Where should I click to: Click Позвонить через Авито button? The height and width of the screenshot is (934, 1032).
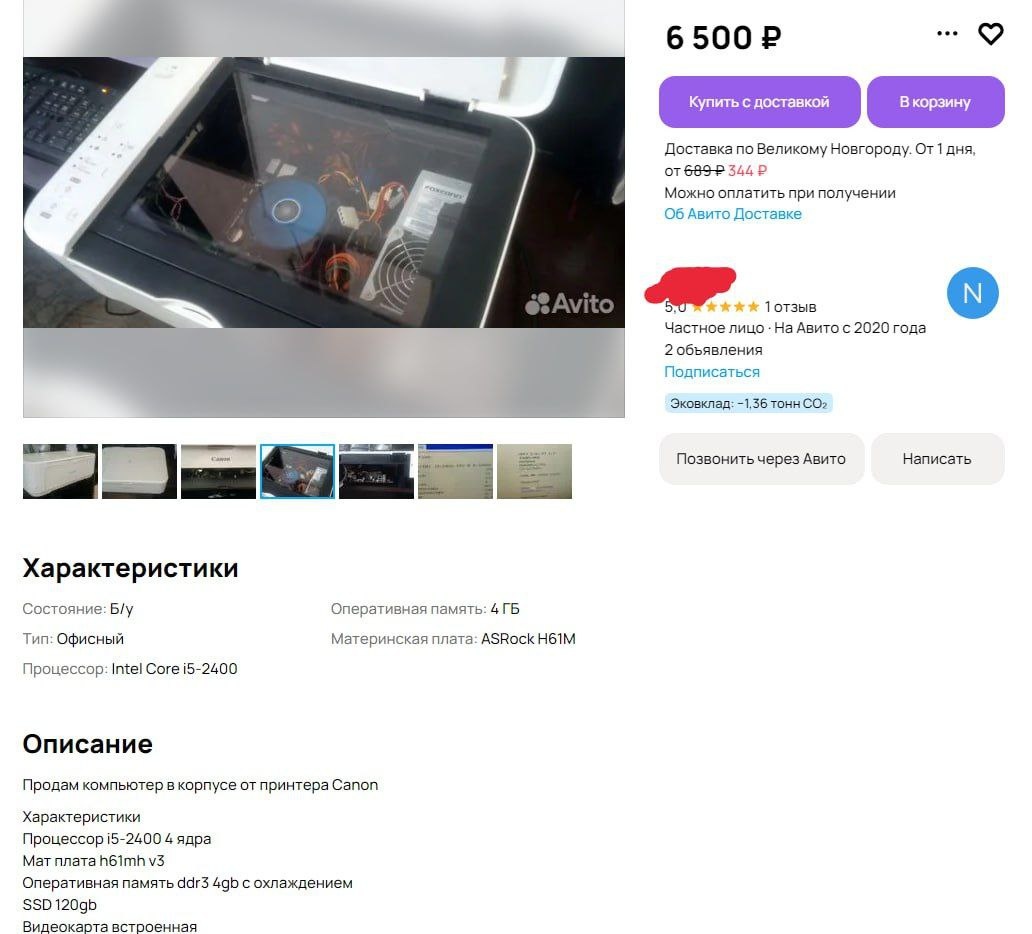click(x=761, y=459)
